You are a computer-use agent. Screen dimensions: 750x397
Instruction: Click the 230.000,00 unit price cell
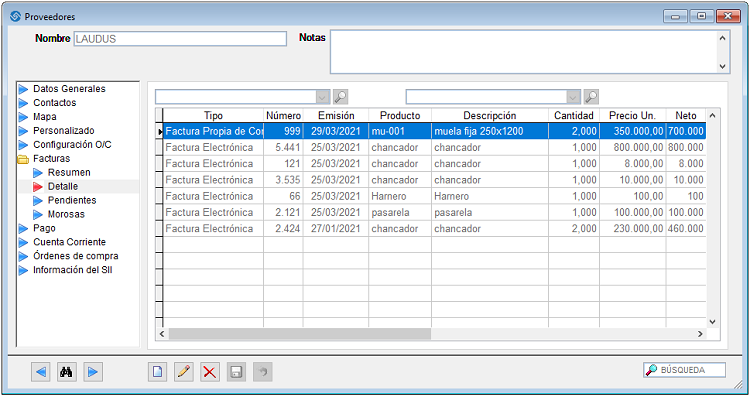(x=632, y=229)
